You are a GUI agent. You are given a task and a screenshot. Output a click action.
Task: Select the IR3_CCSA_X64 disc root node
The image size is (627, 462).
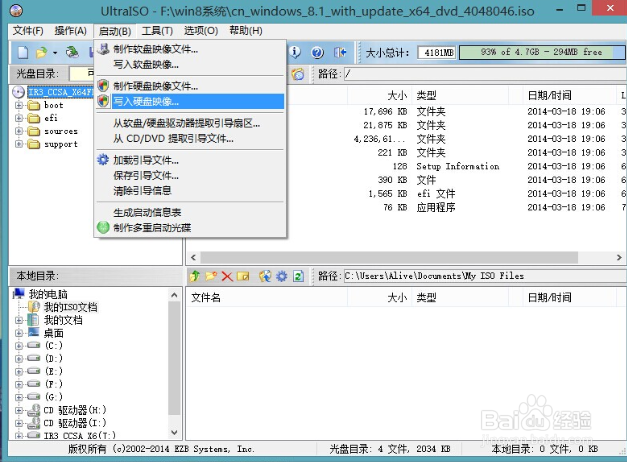point(60,92)
